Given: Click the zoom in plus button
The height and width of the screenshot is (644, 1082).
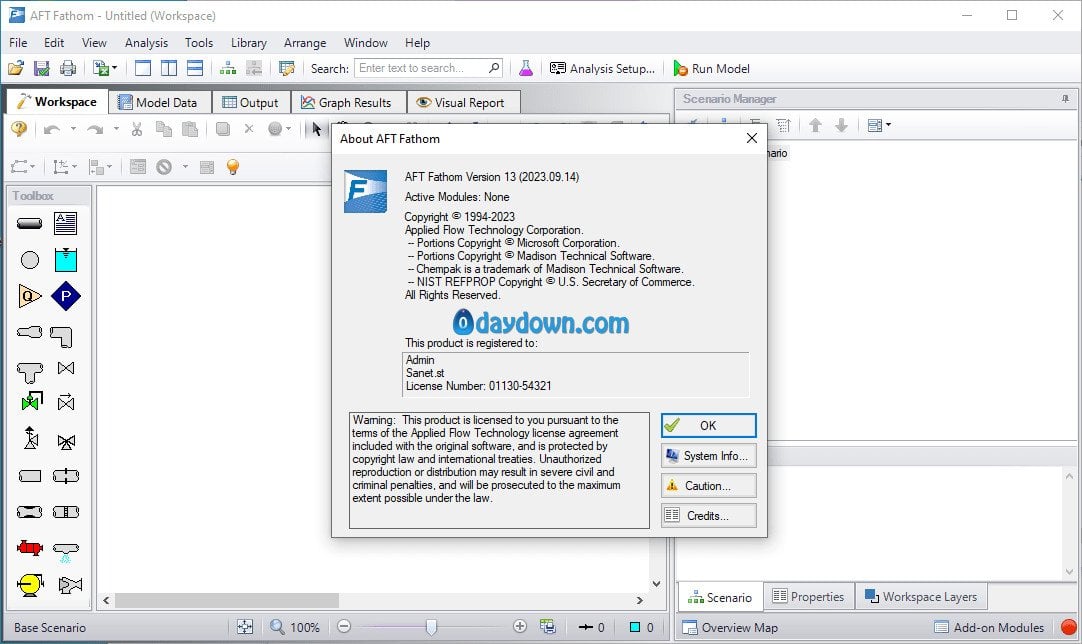Looking at the screenshot, I should pos(520,627).
